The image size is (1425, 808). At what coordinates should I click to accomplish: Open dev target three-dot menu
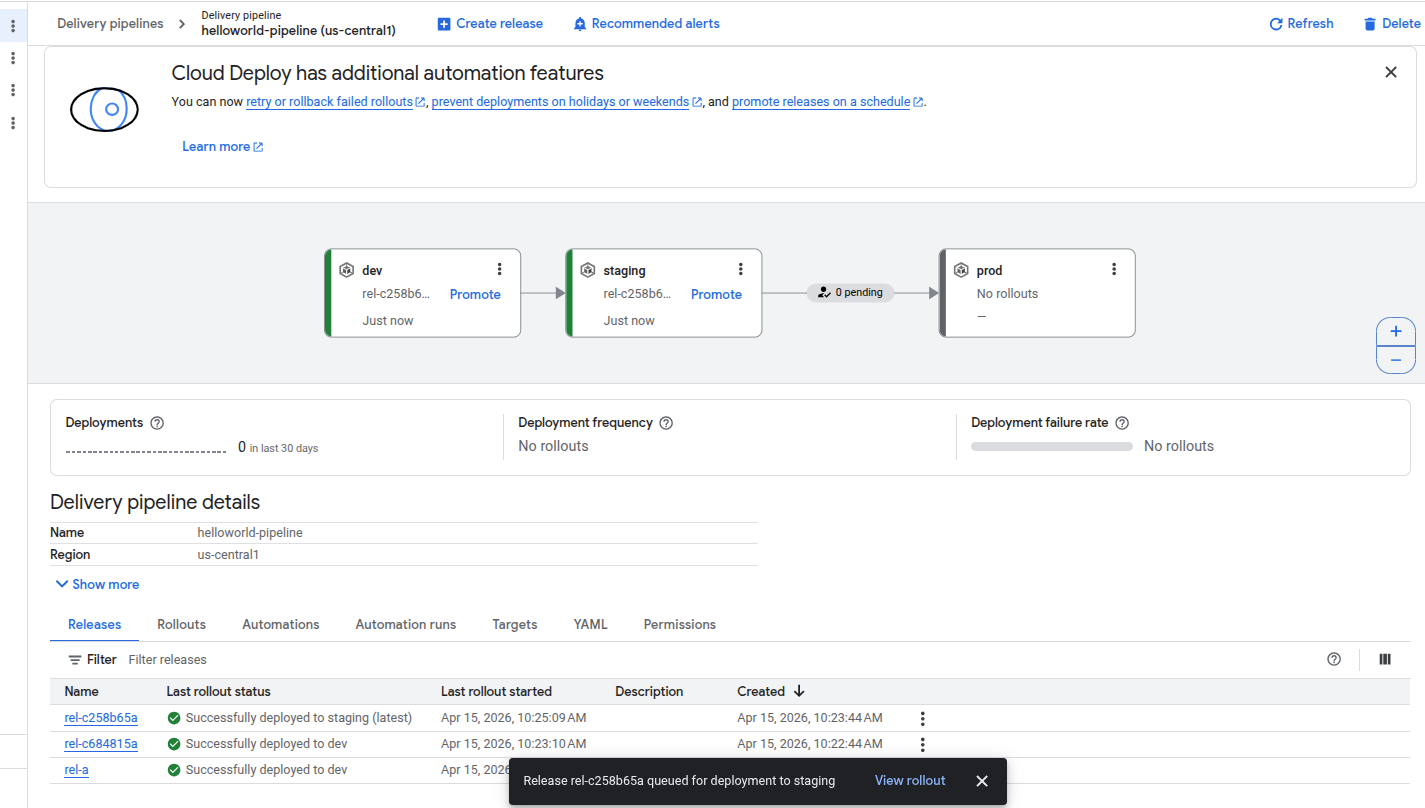tap(499, 269)
